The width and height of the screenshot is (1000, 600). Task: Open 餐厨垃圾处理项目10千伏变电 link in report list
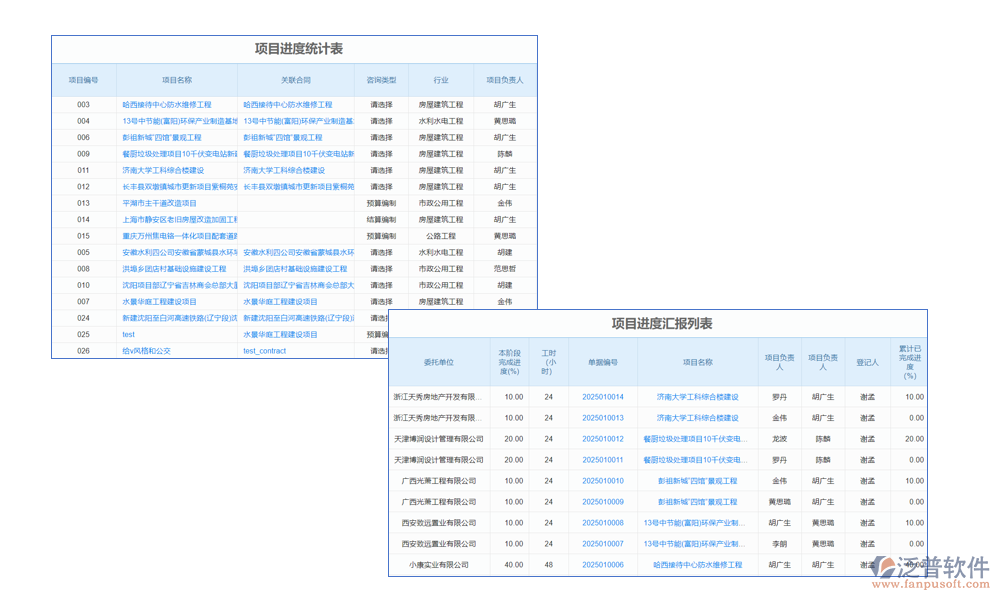coord(697,439)
